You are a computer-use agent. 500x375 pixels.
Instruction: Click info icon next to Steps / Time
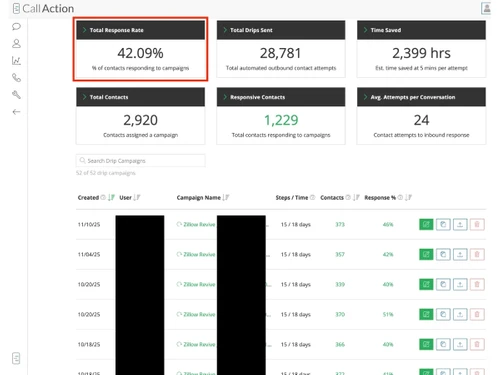pyautogui.click(x=312, y=197)
